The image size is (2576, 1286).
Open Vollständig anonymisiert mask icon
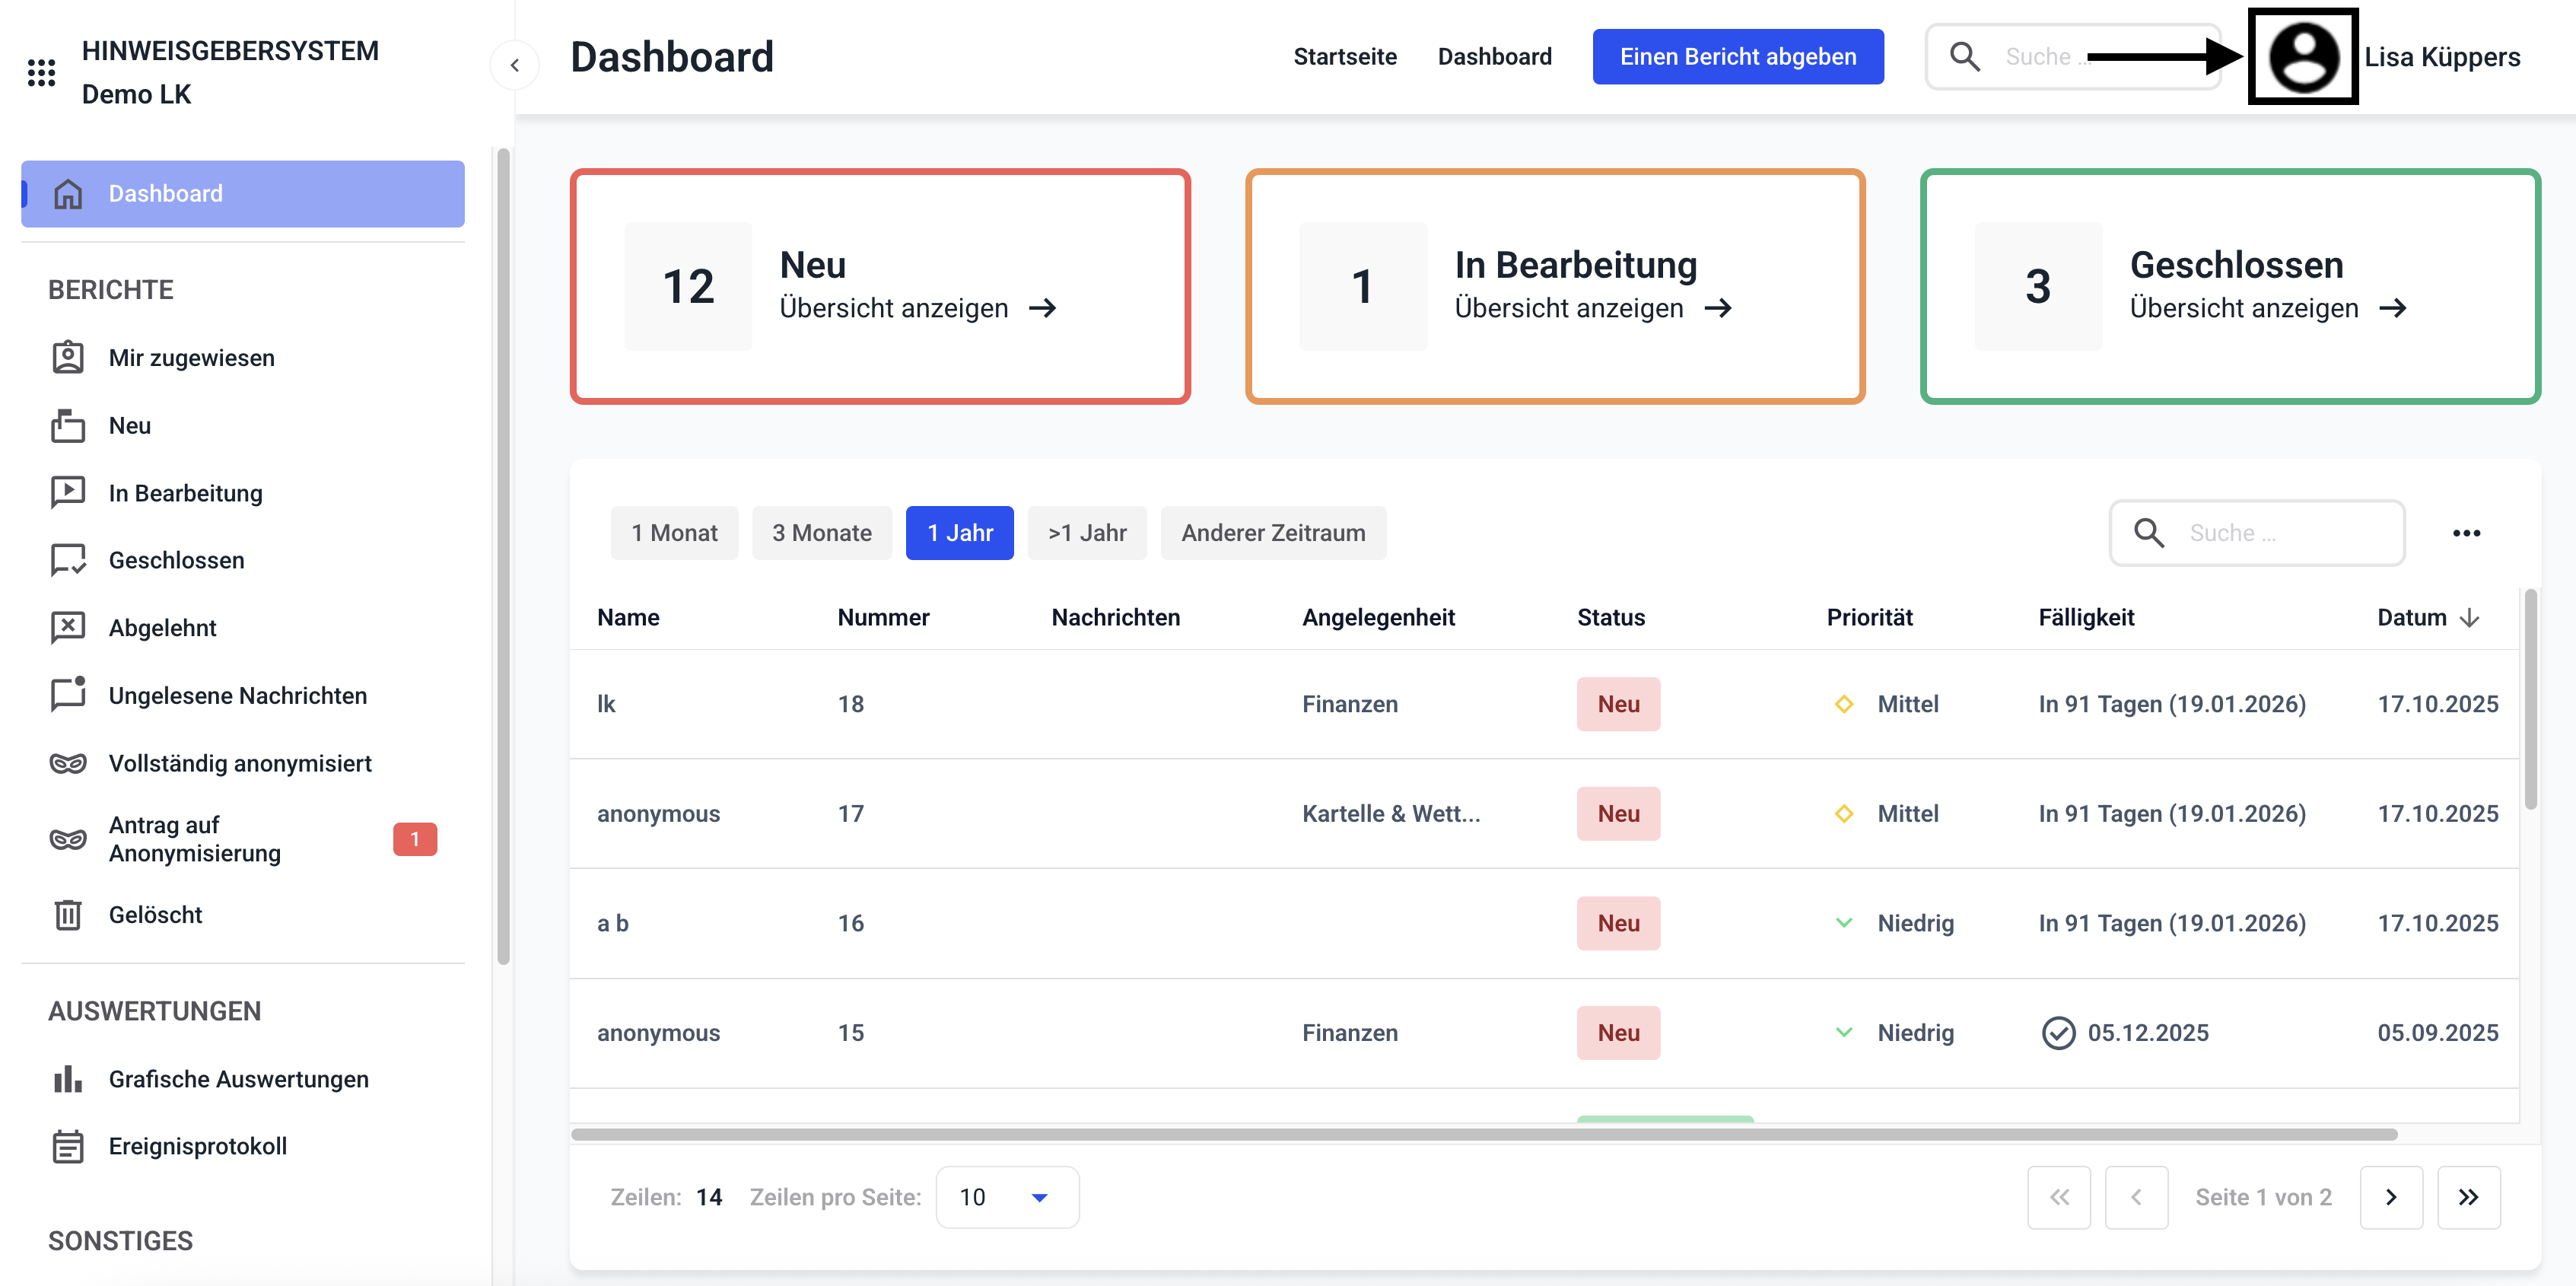tap(68, 763)
